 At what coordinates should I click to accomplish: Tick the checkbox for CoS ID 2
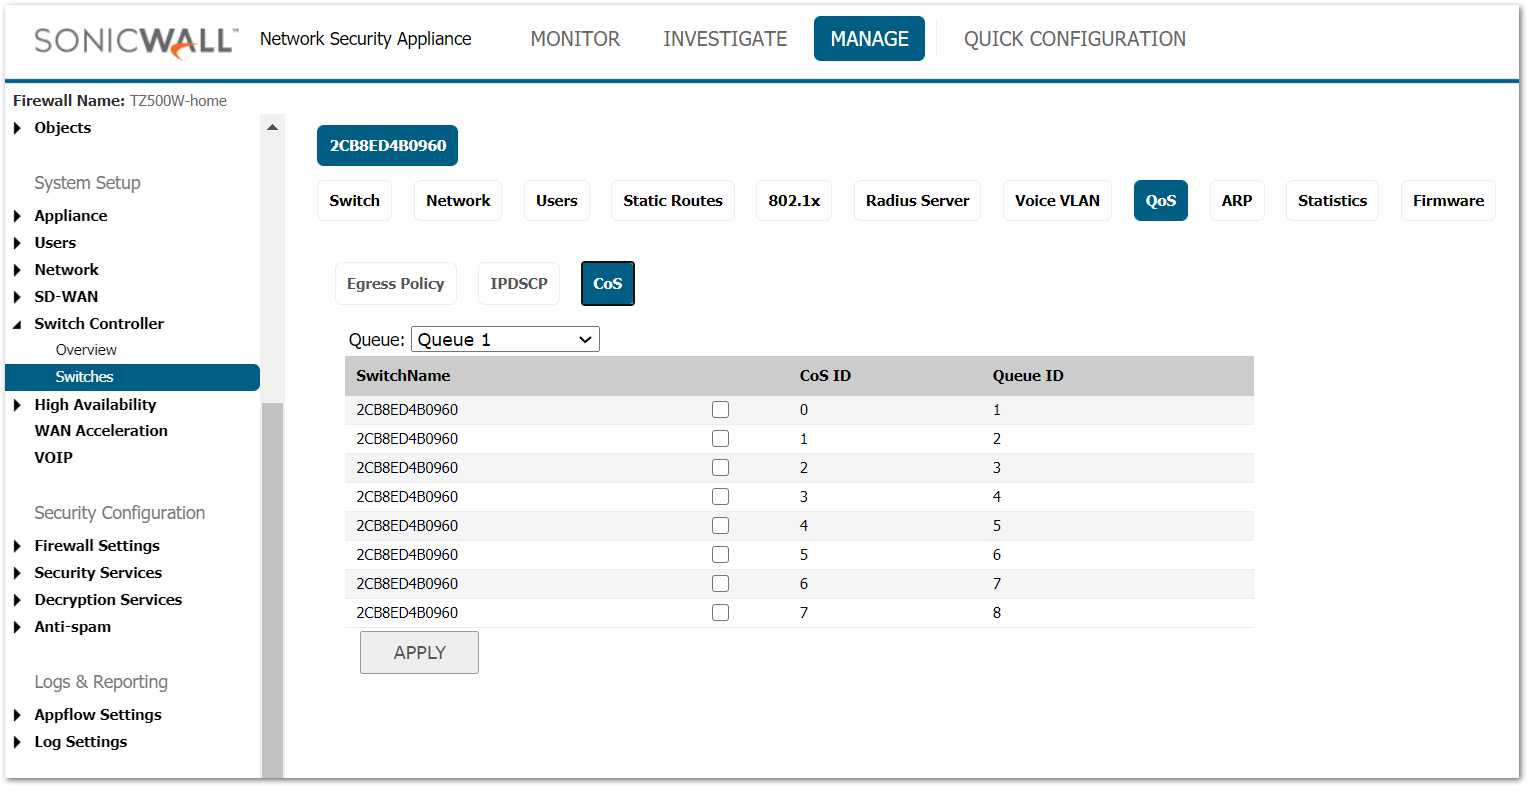coord(720,468)
